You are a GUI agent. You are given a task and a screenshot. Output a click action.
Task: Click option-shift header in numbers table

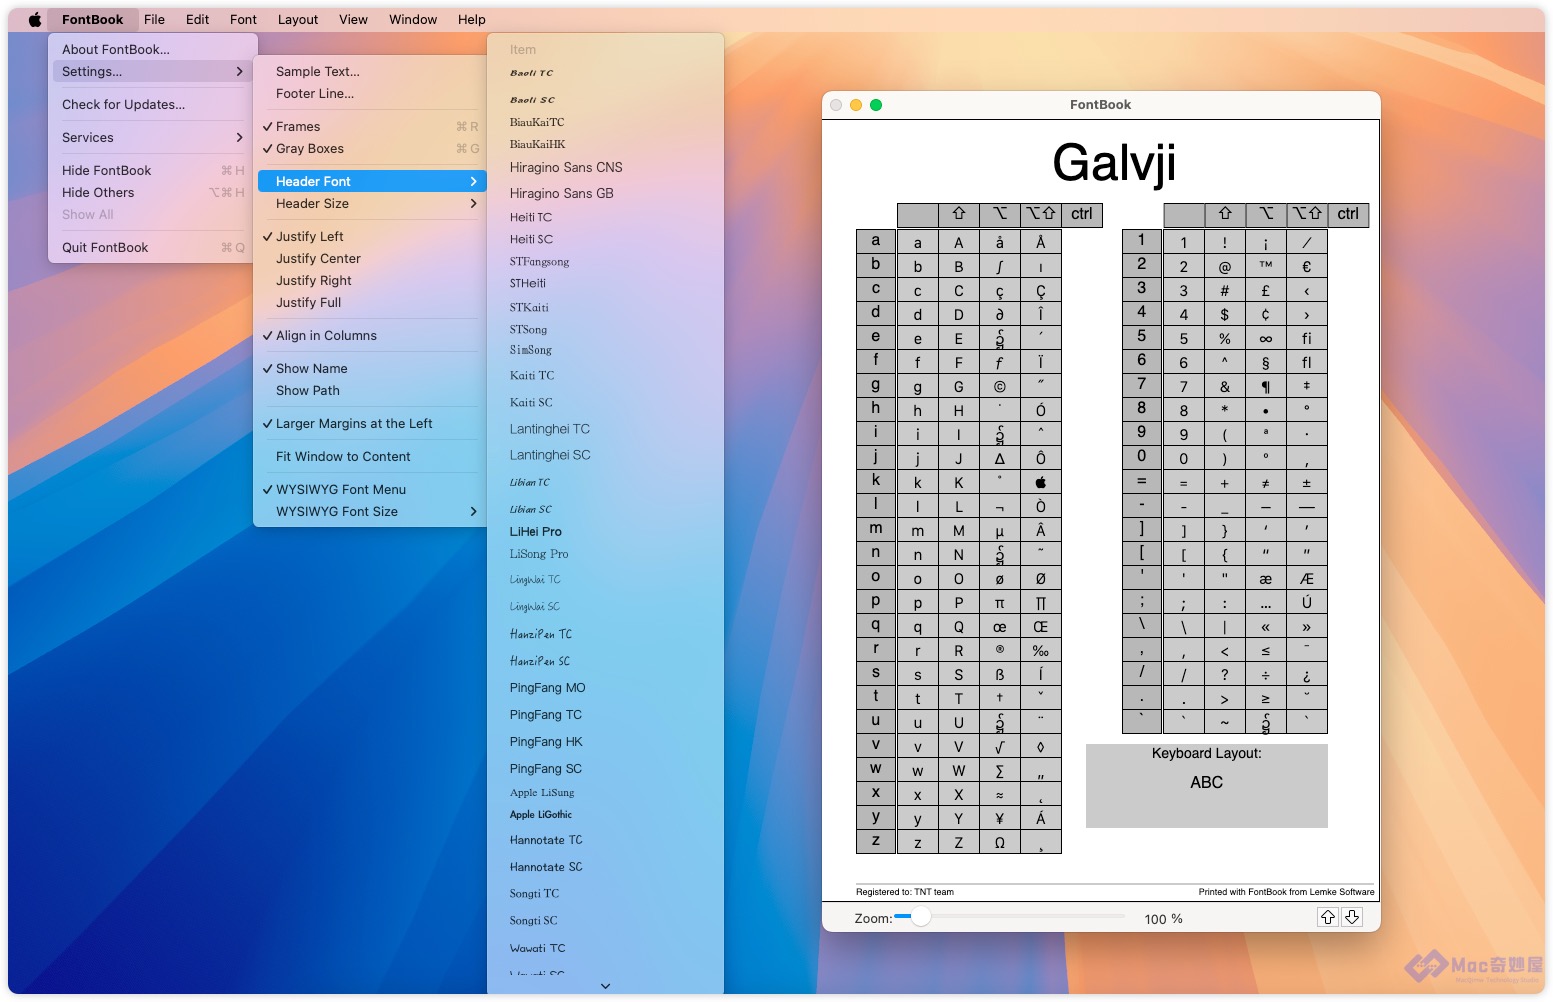coord(1307,214)
